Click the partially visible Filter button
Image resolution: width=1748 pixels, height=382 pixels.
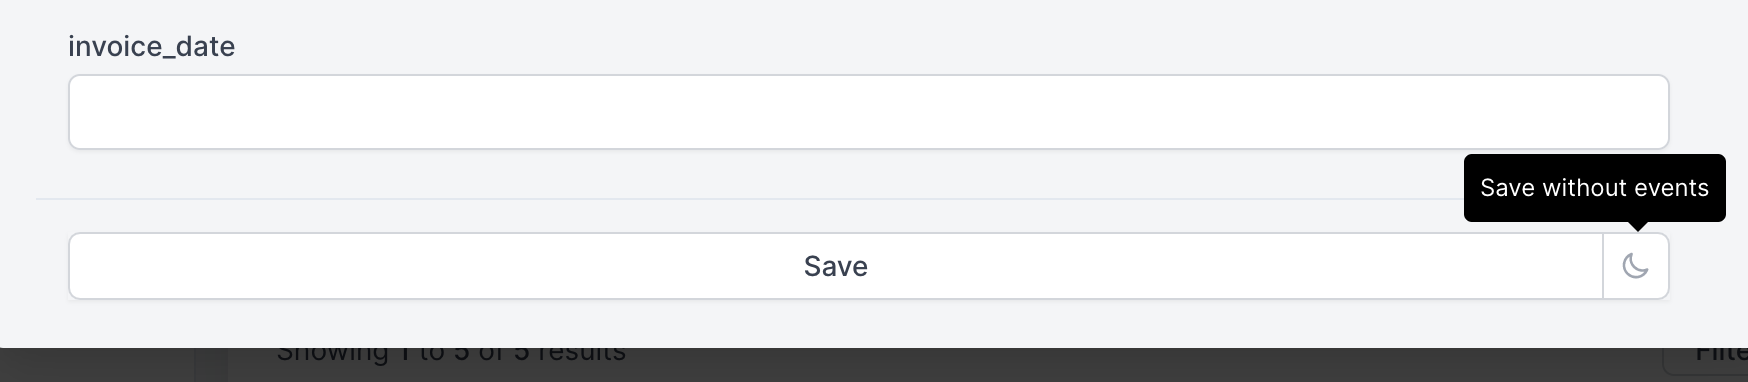click(x=1720, y=354)
